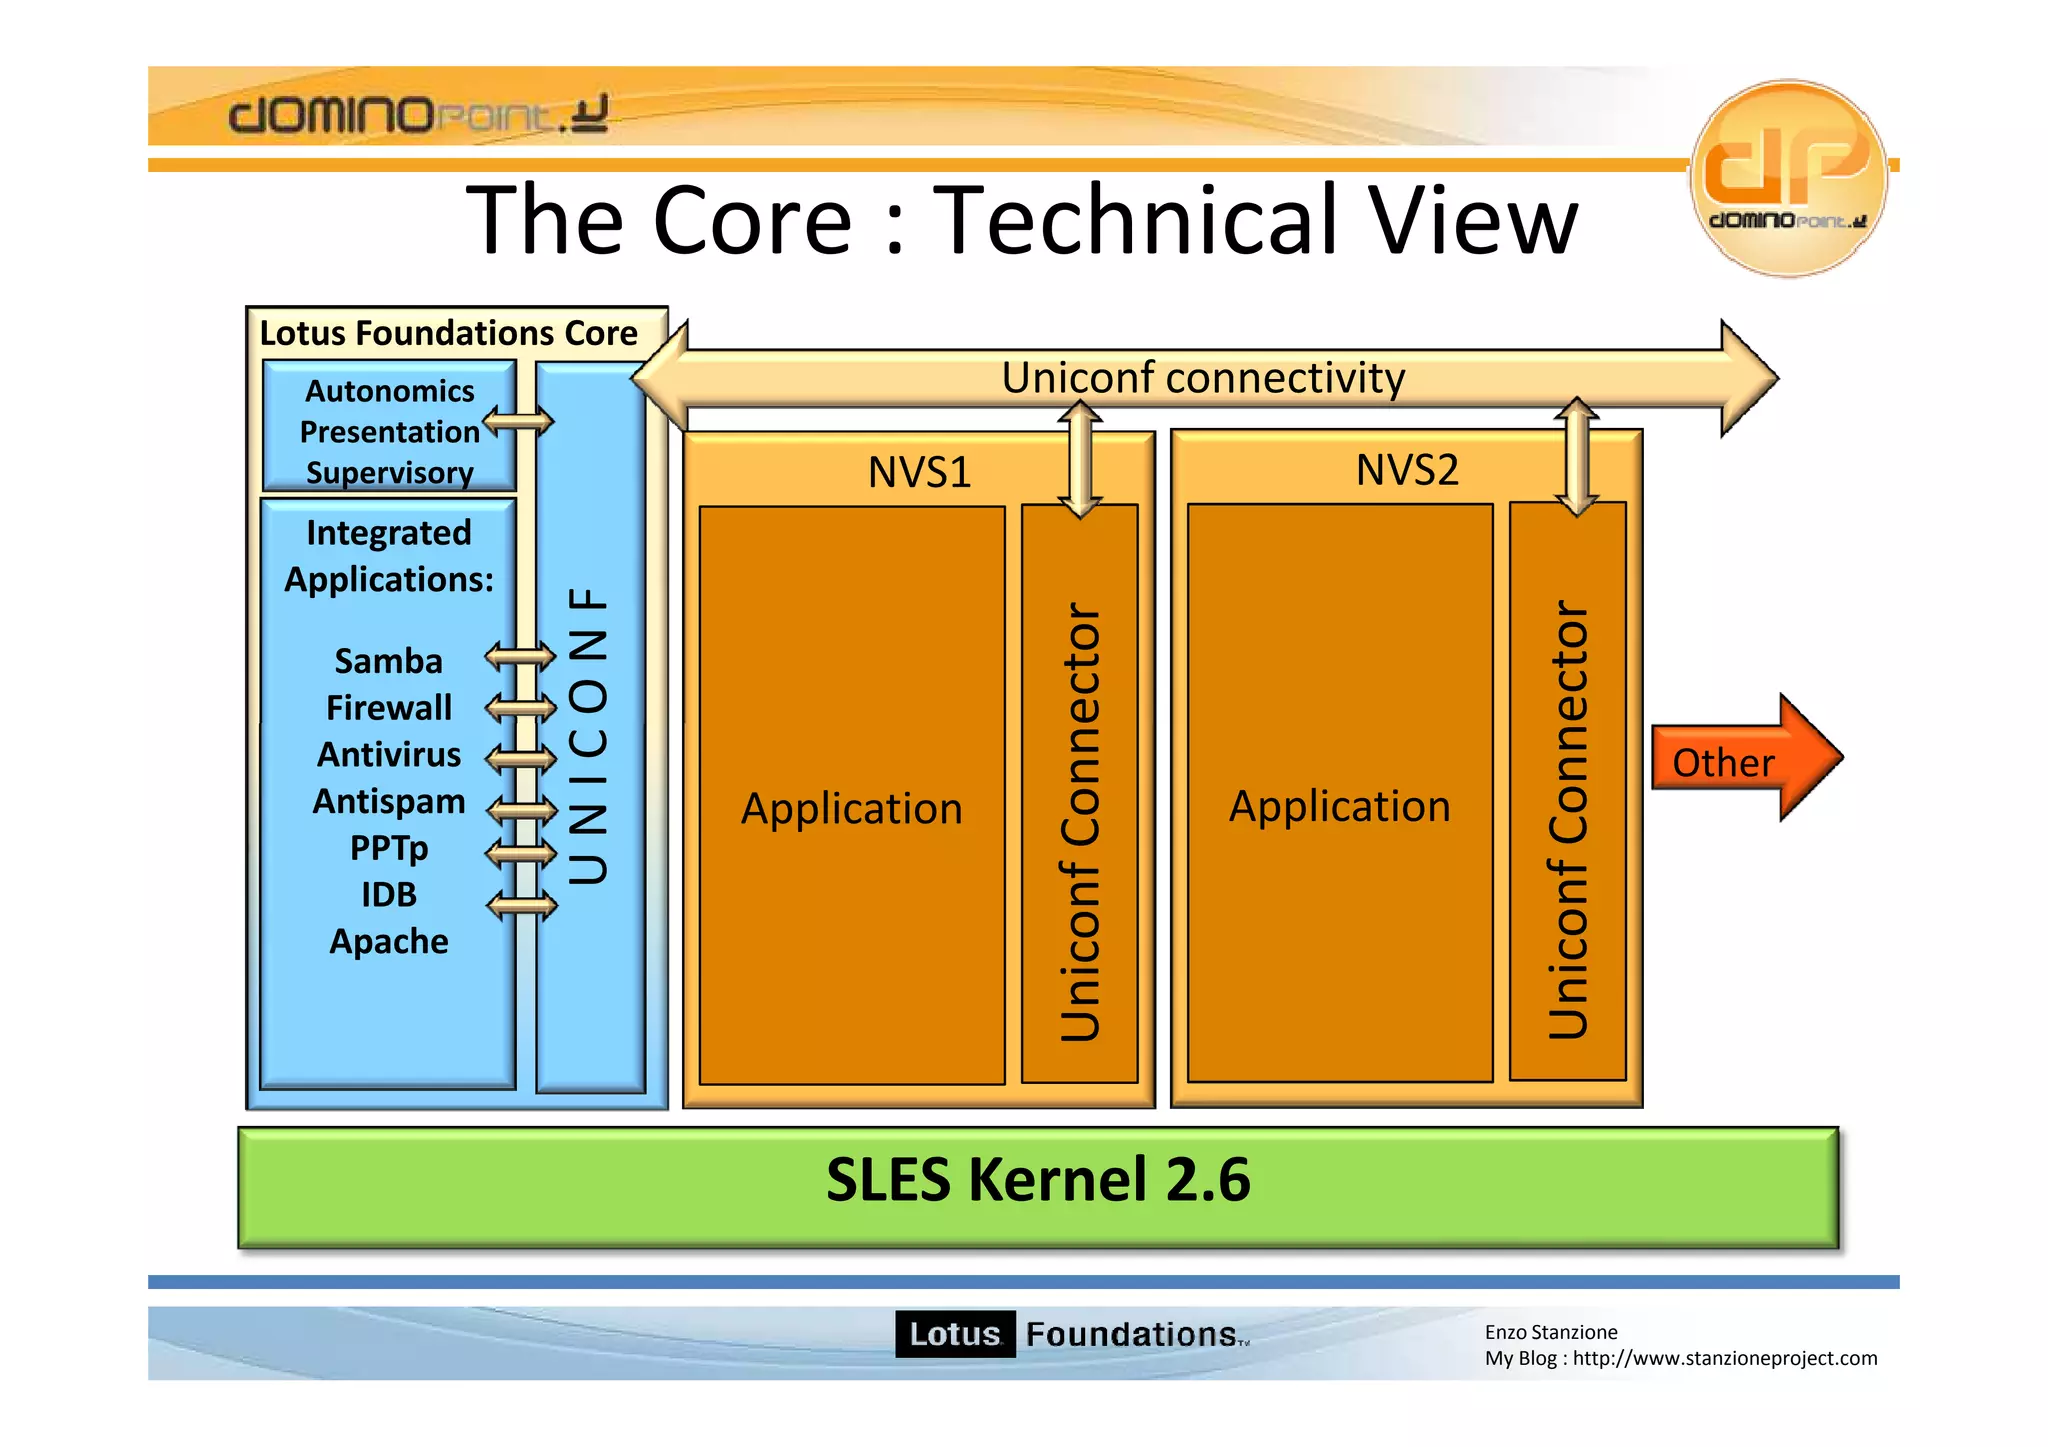Click the Lotus Foundations footer logo
The width and height of the screenshot is (2048, 1447).
click(1071, 1334)
